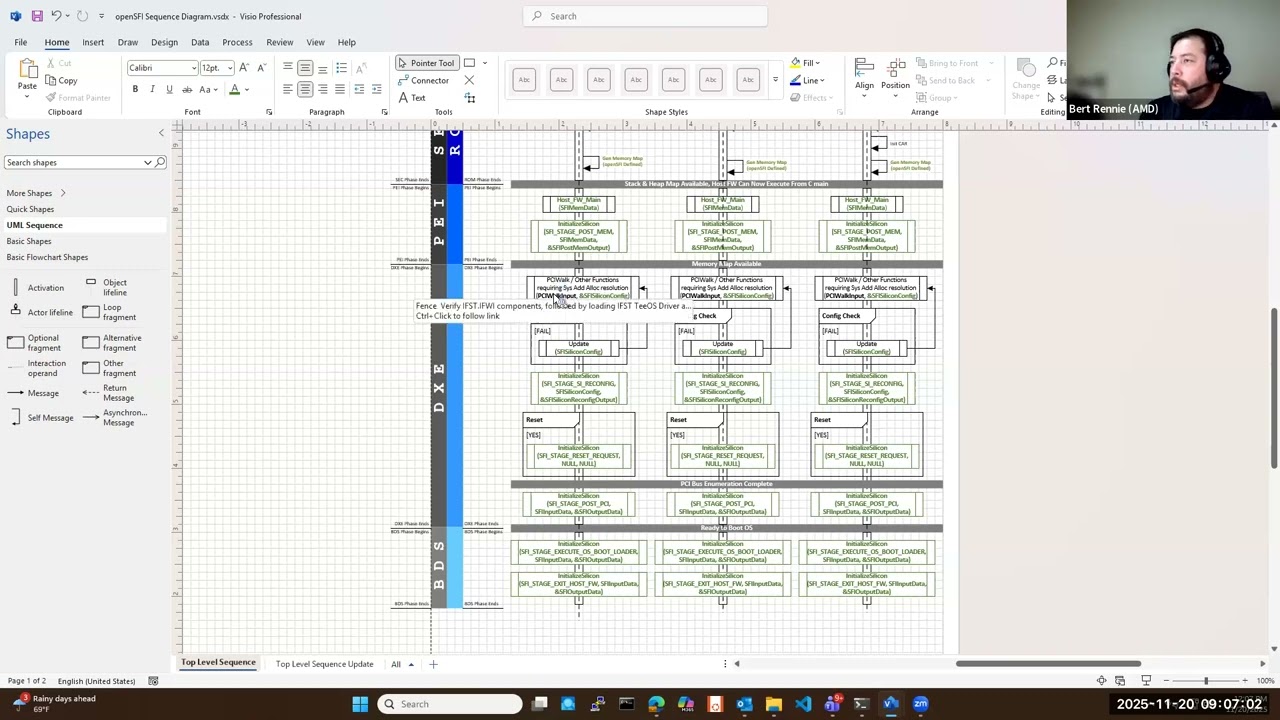
Task: Add a new page with plus button
Action: [433, 664]
